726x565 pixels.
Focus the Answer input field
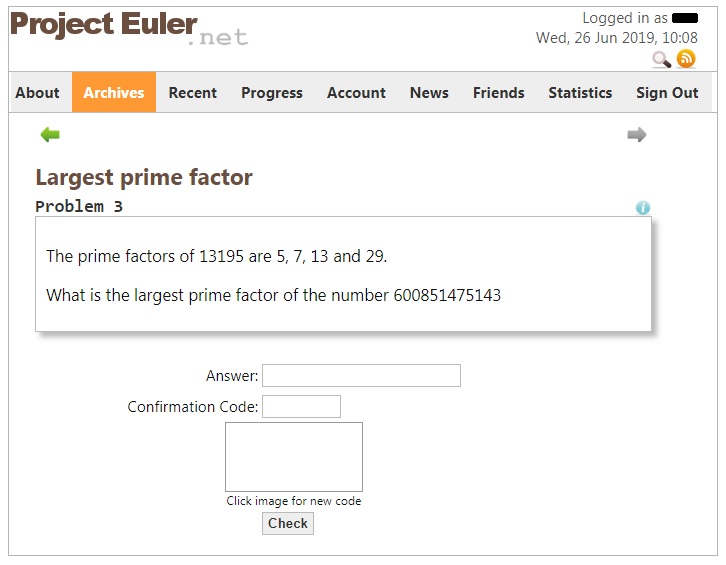pyautogui.click(x=361, y=376)
